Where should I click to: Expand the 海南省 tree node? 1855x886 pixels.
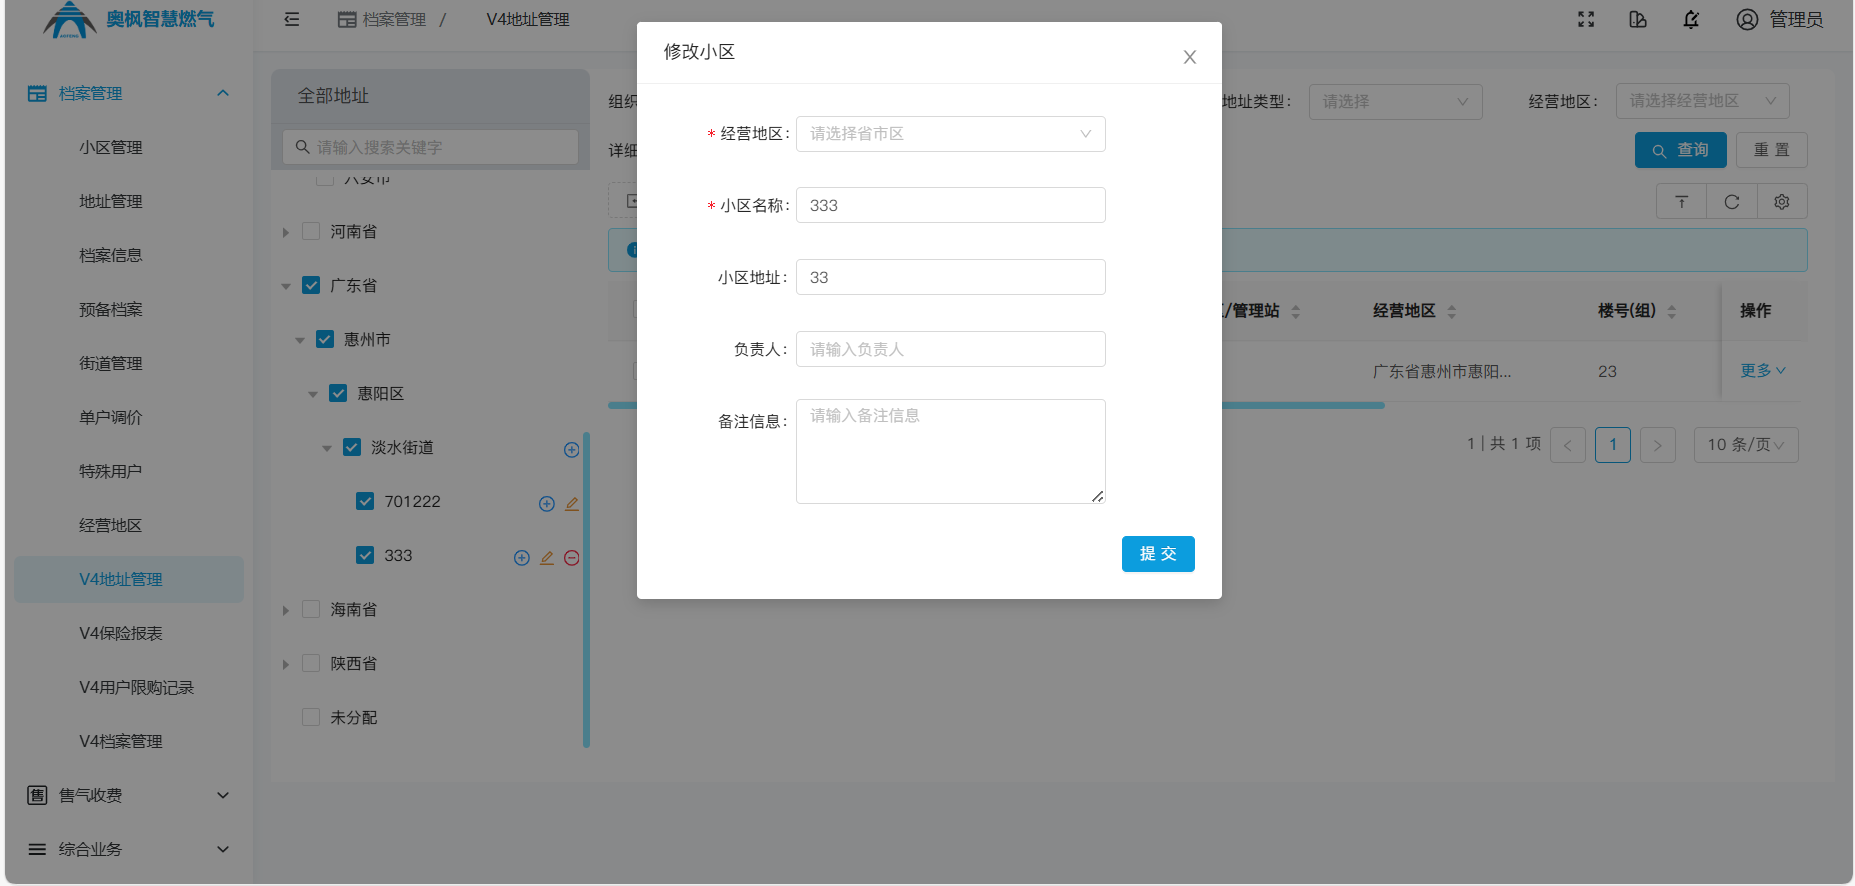pyautogui.click(x=286, y=610)
